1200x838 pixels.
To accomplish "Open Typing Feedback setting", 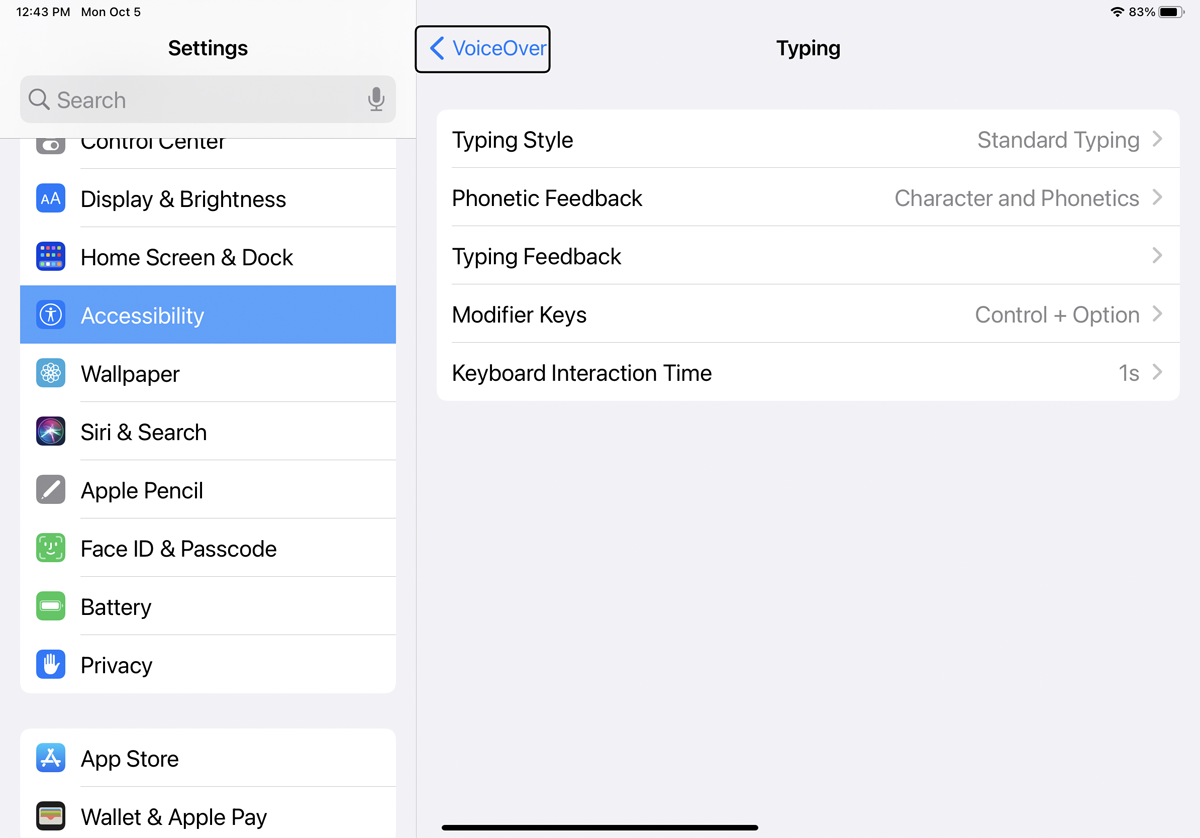I will coord(808,256).
